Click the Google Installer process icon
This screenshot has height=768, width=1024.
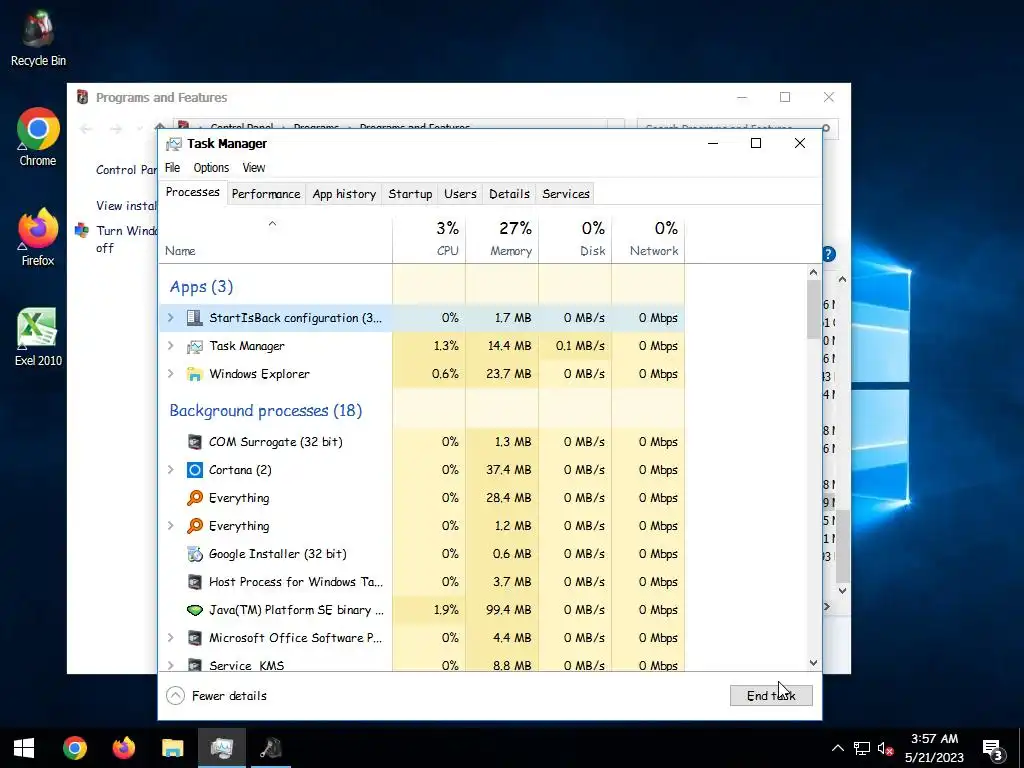(x=195, y=554)
